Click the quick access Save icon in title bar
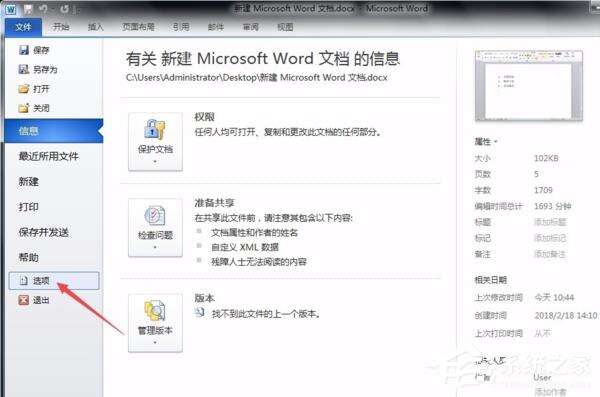This screenshot has width=600, height=397. tap(28, 9)
